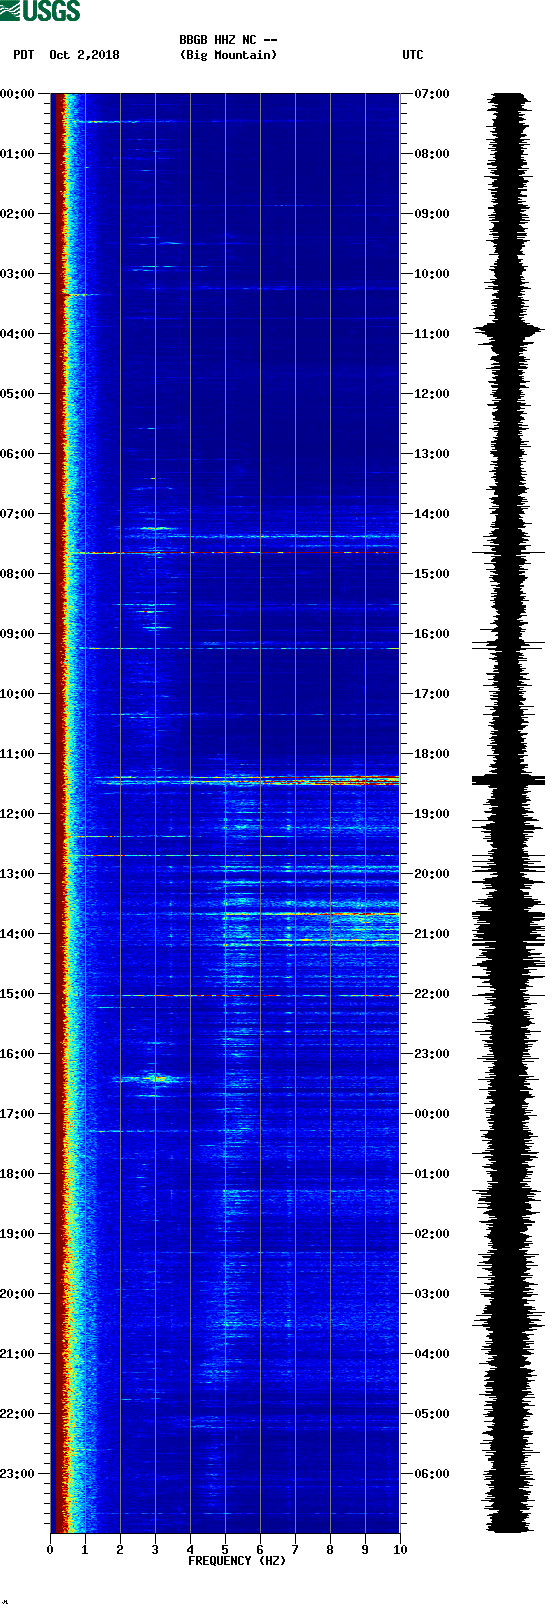Click frequency axis tick 5
Image resolution: width=552 pixels, height=1613 pixels.
click(225, 1550)
